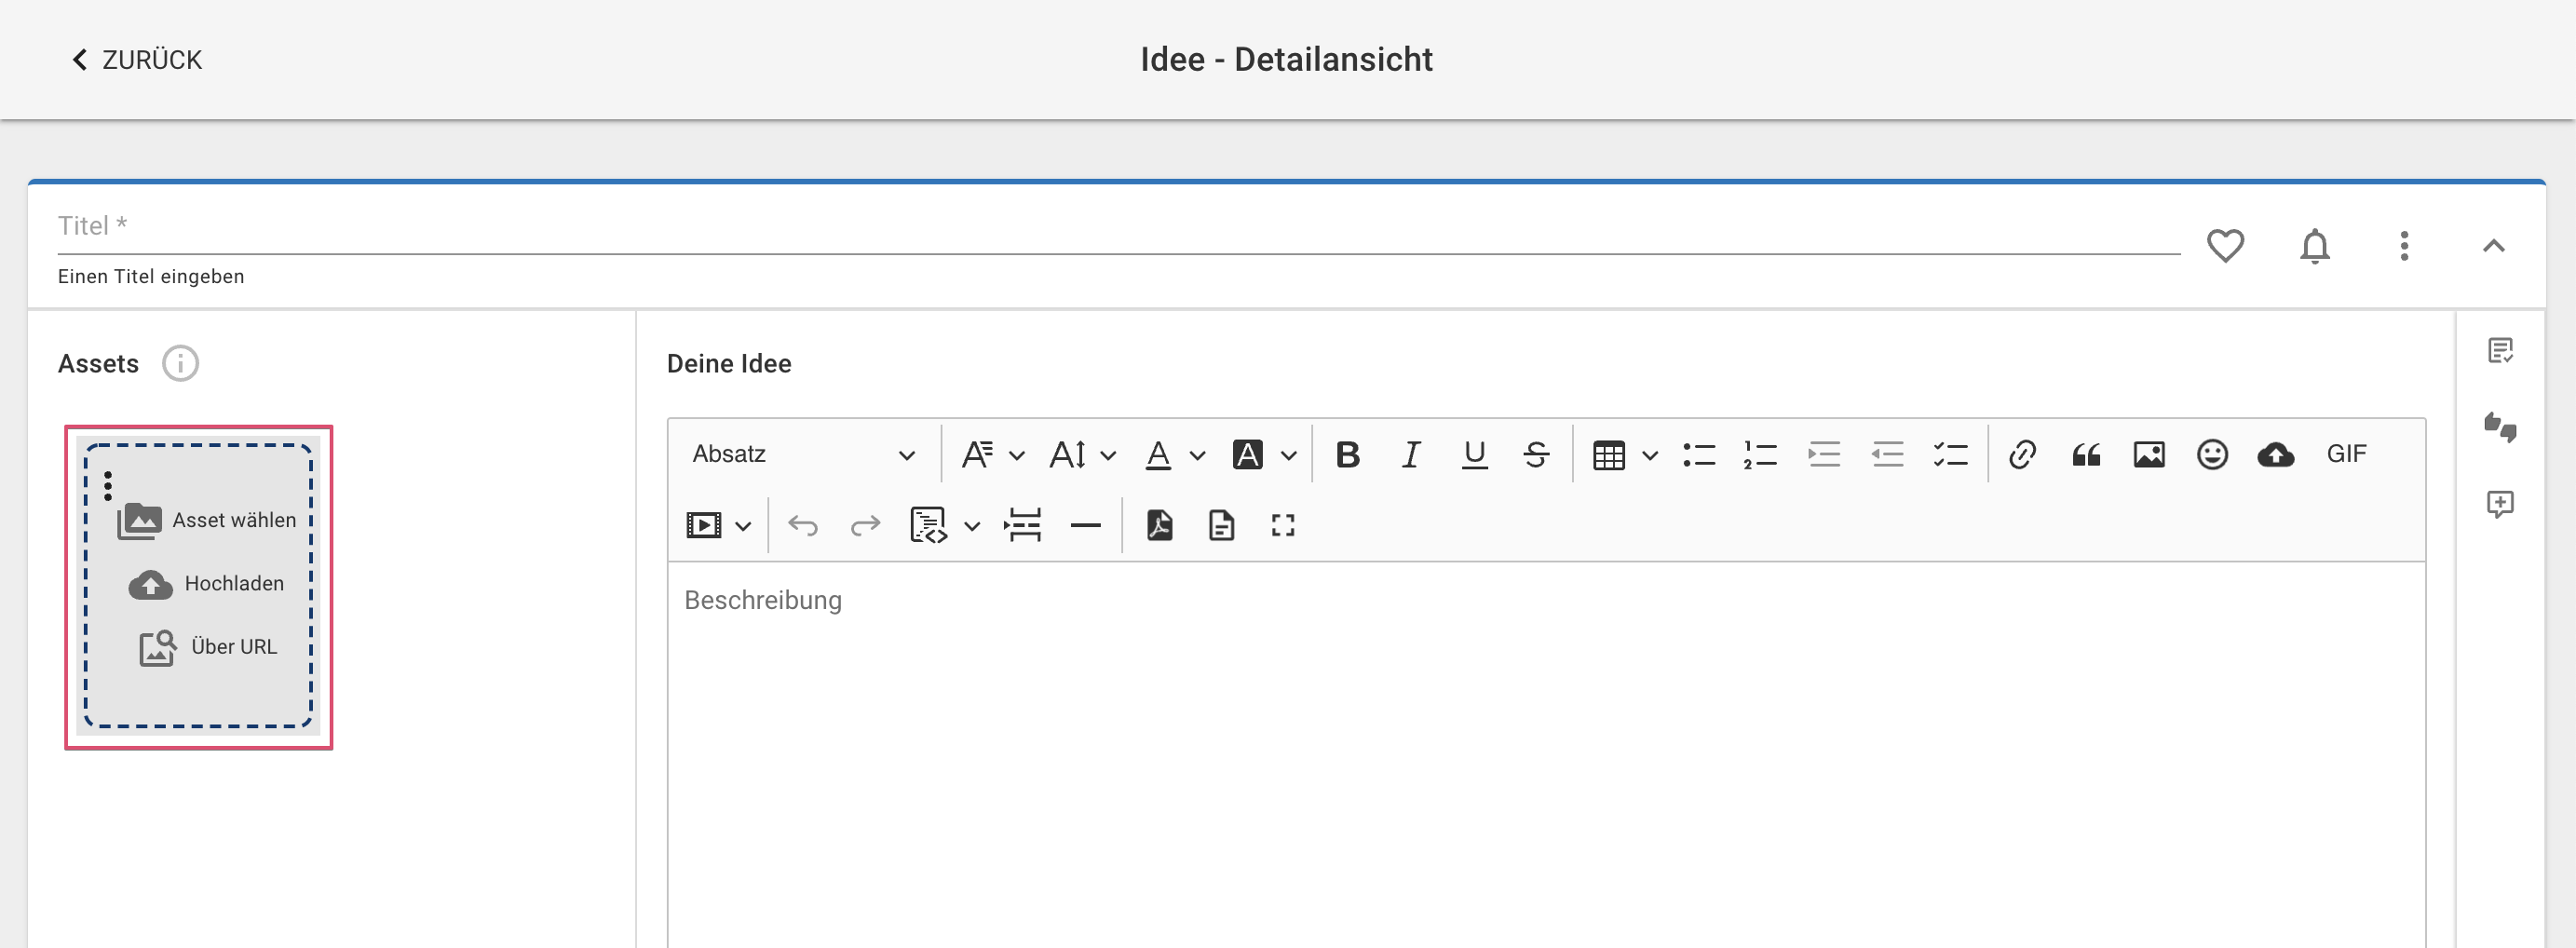Toggle underline formatting
This screenshot has height=948, width=2576.
coord(1474,455)
